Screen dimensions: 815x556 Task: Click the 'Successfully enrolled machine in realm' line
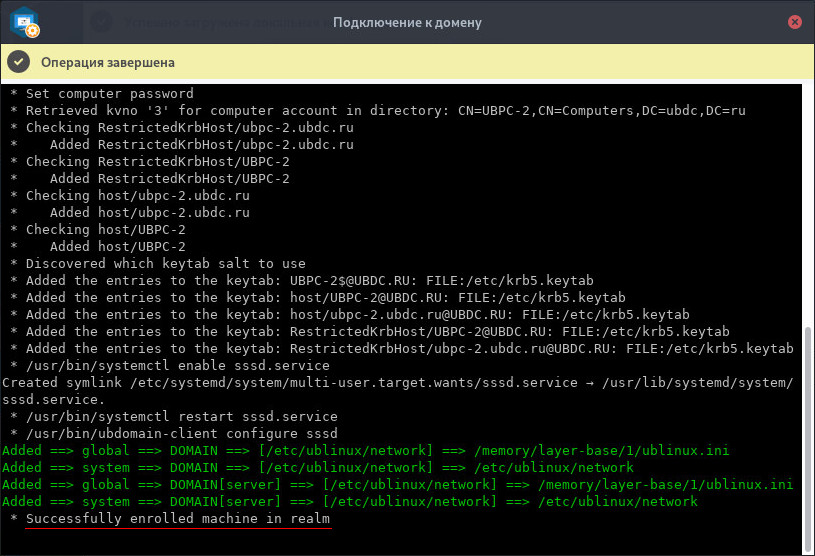coord(178,519)
